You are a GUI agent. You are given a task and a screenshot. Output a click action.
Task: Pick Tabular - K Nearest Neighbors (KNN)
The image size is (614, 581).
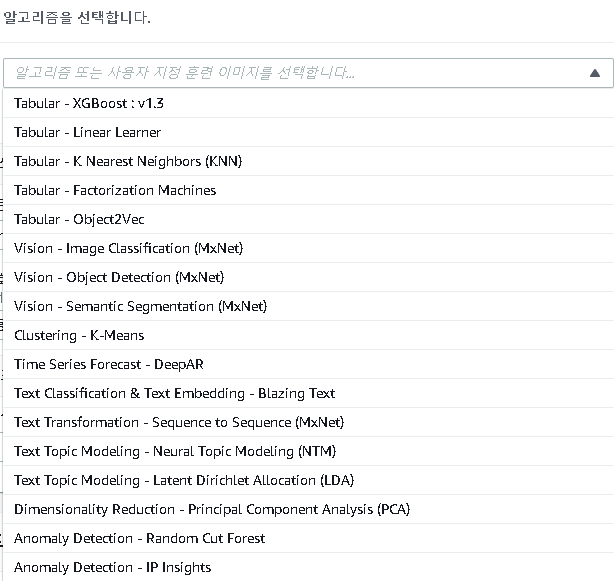(x=308, y=161)
